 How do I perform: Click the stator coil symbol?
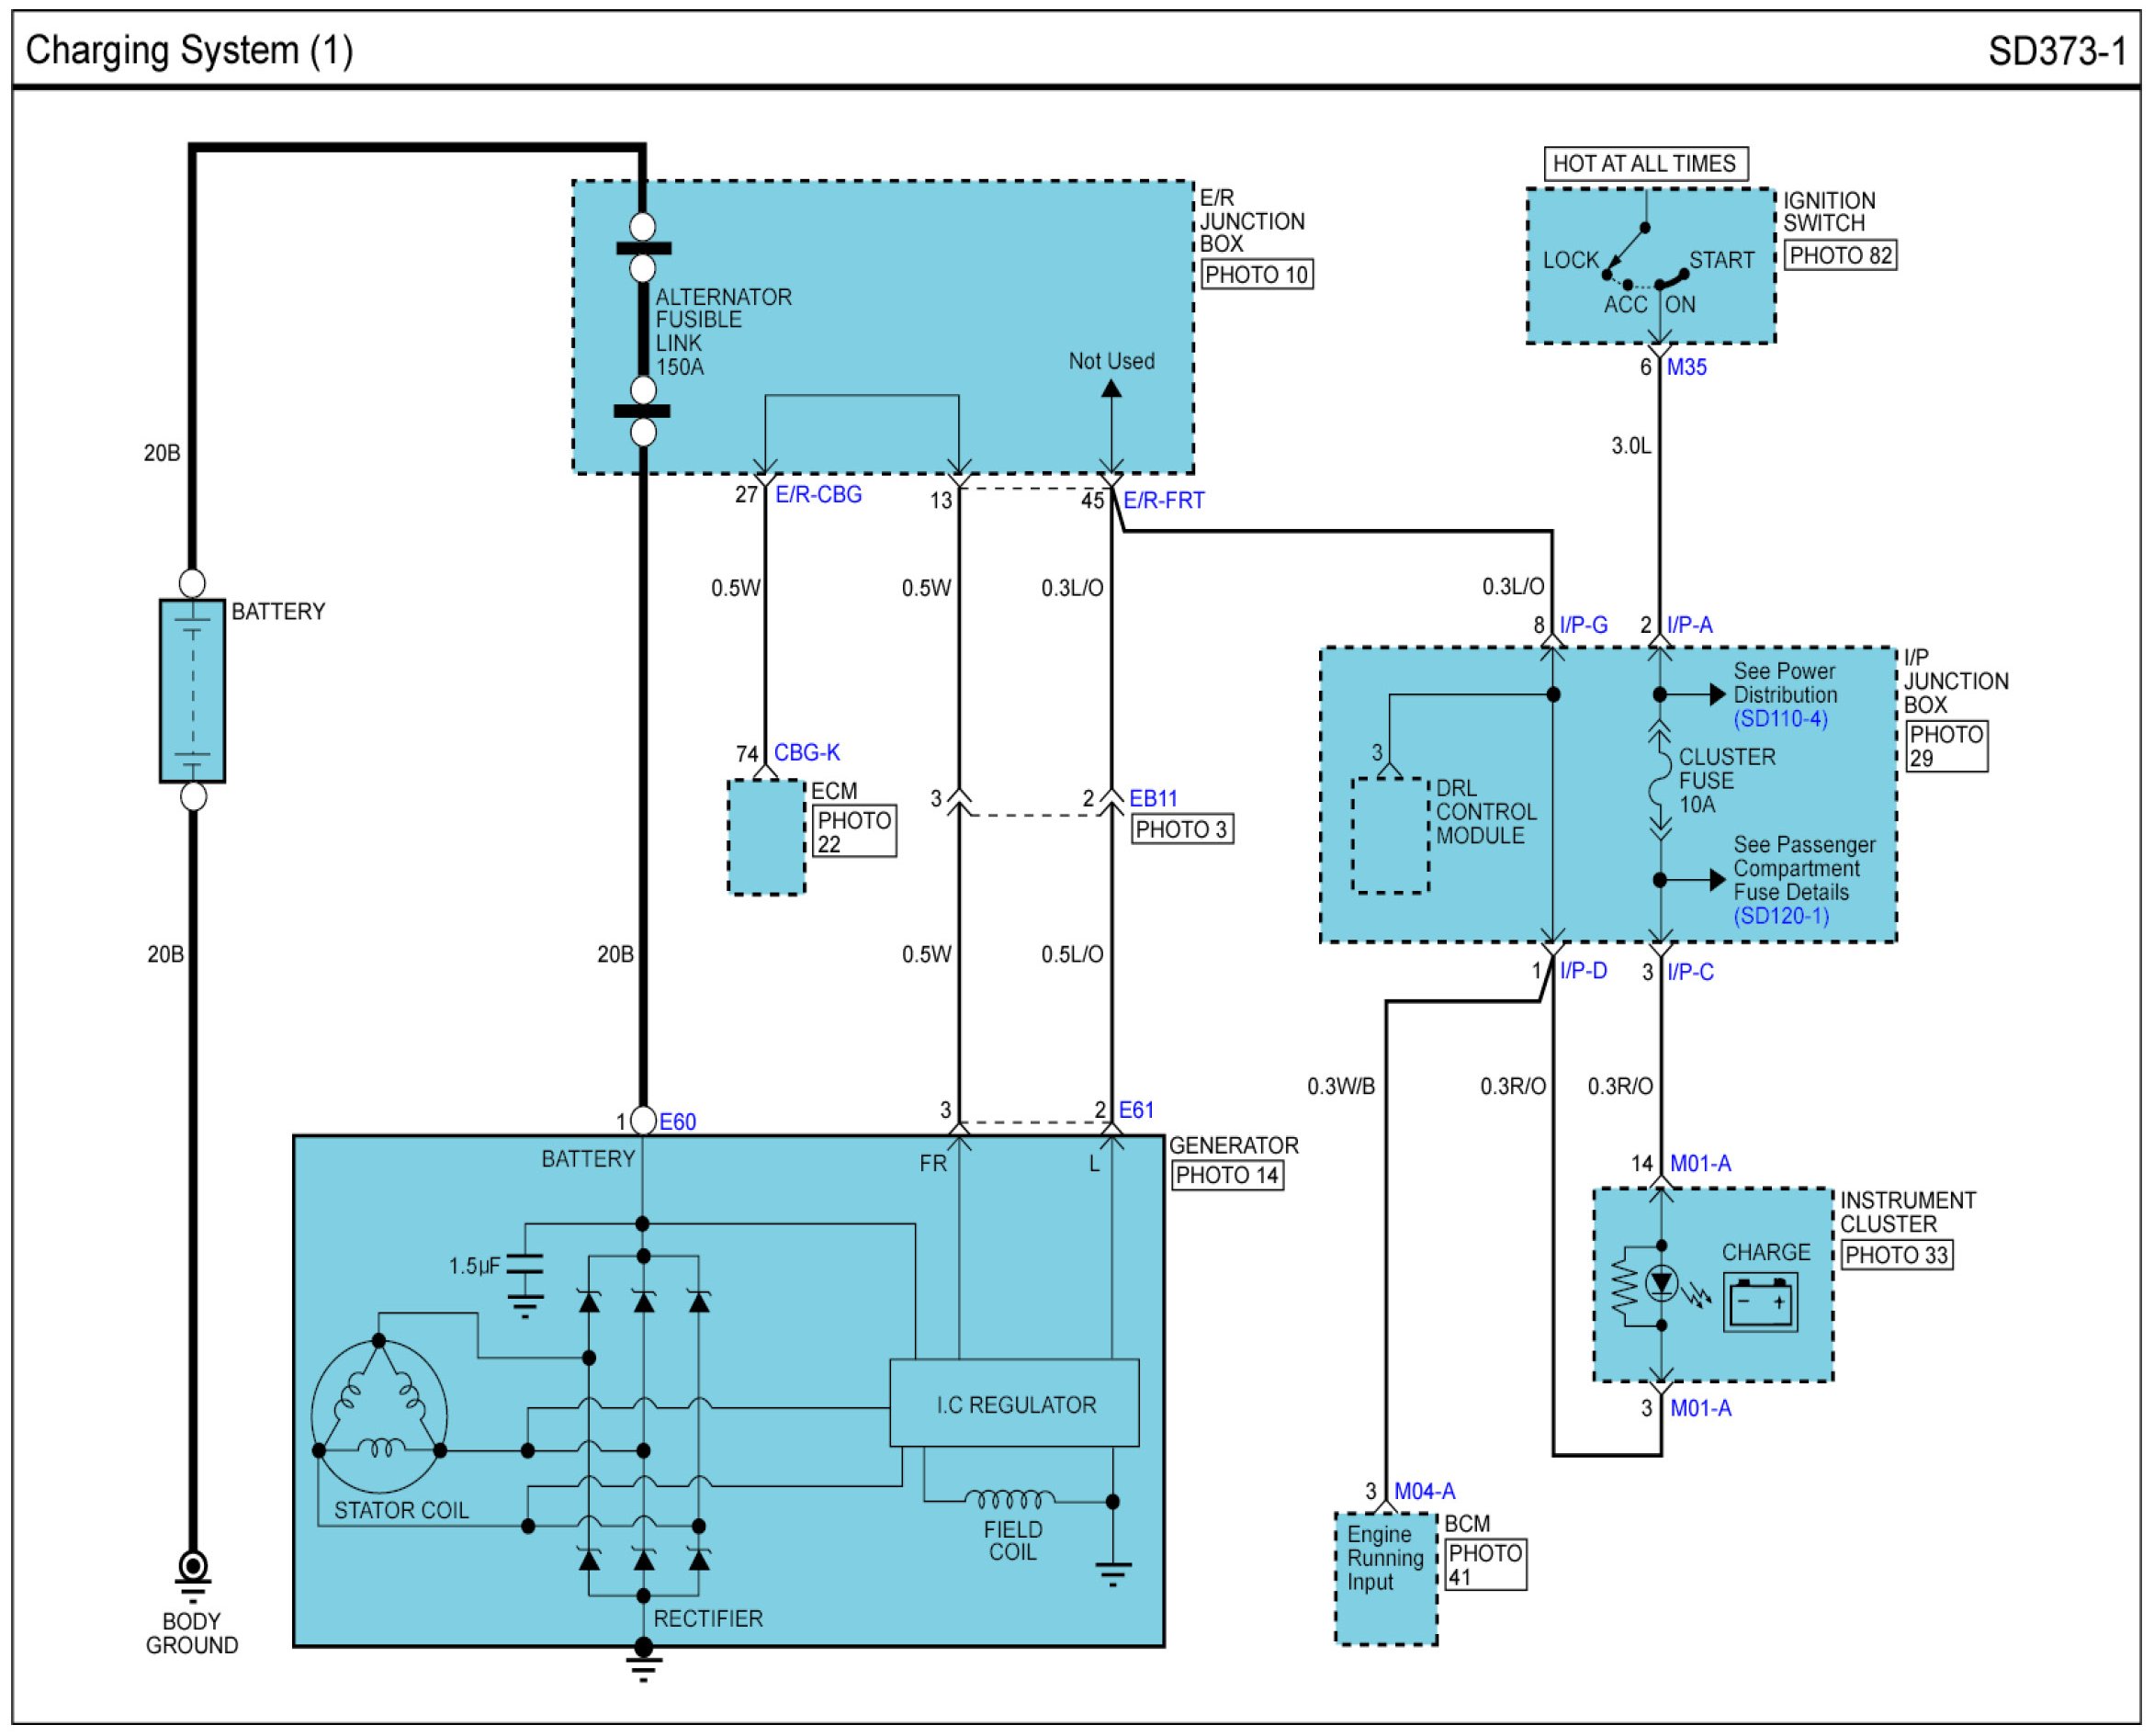tap(379, 1417)
